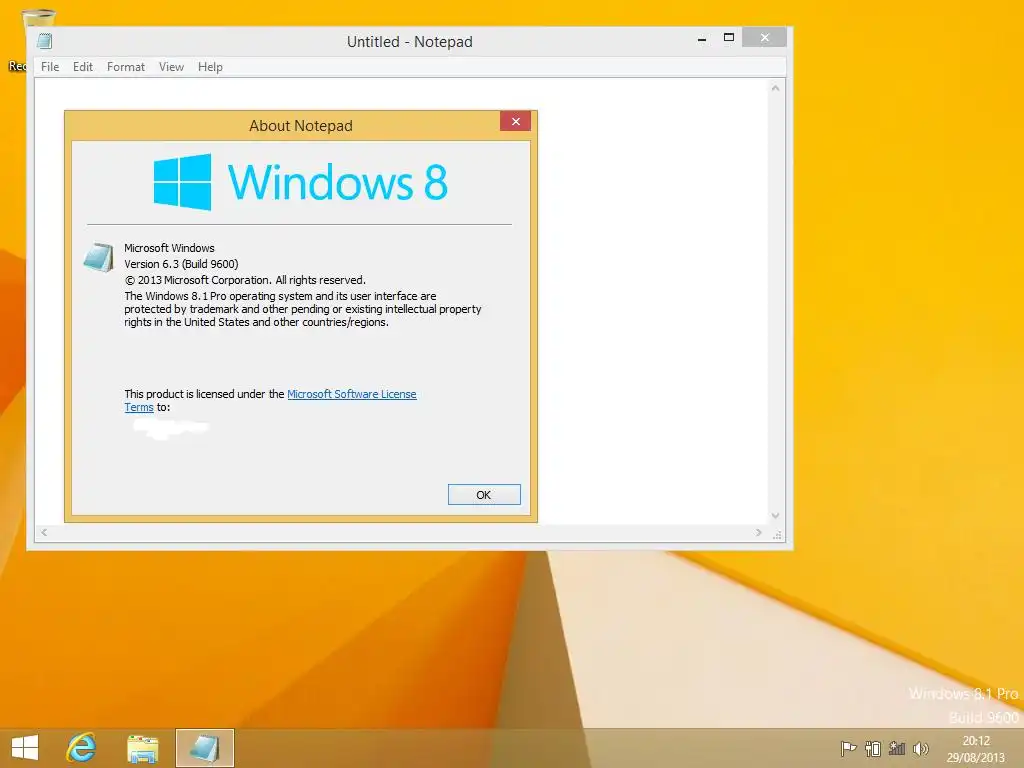This screenshot has height=768, width=1024.
Task: Click the 'About Notepad' title text
Action: point(300,125)
